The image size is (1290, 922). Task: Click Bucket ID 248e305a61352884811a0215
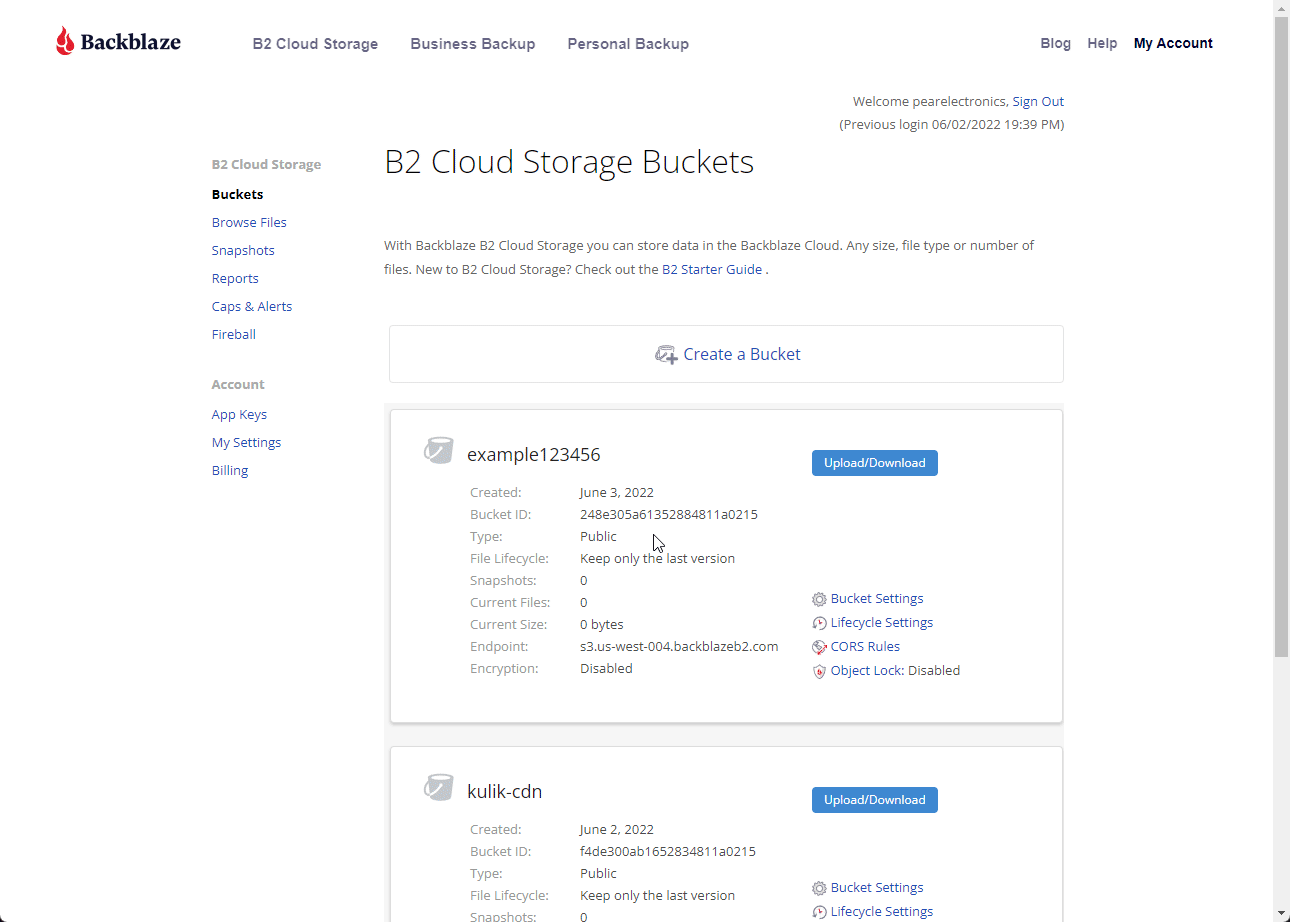click(x=669, y=514)
